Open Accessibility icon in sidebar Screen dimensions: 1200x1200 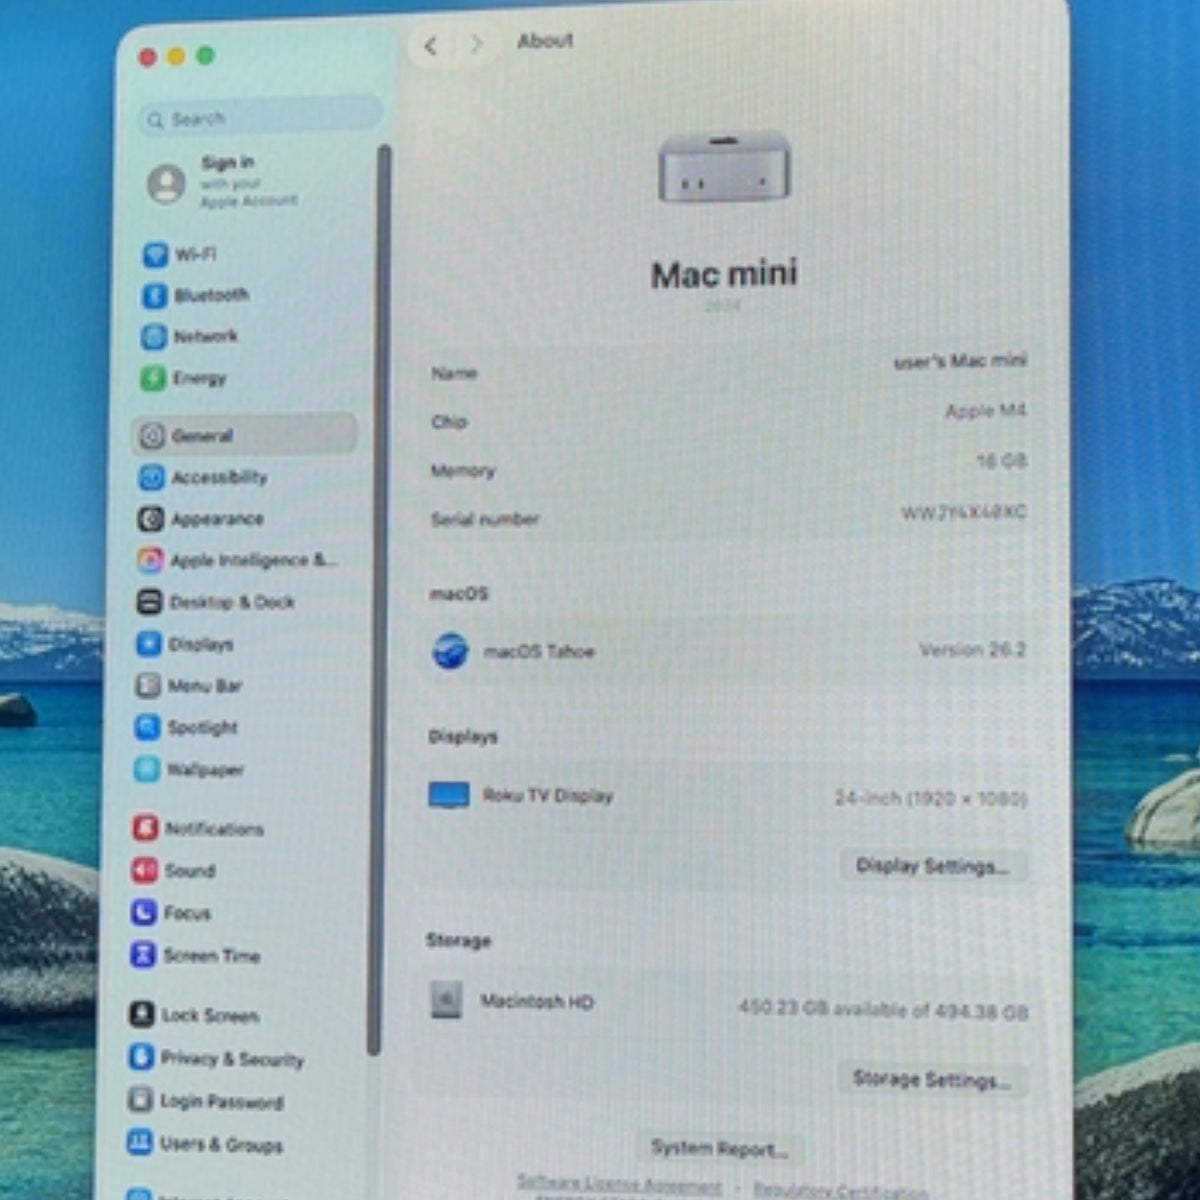pos(151,477)
